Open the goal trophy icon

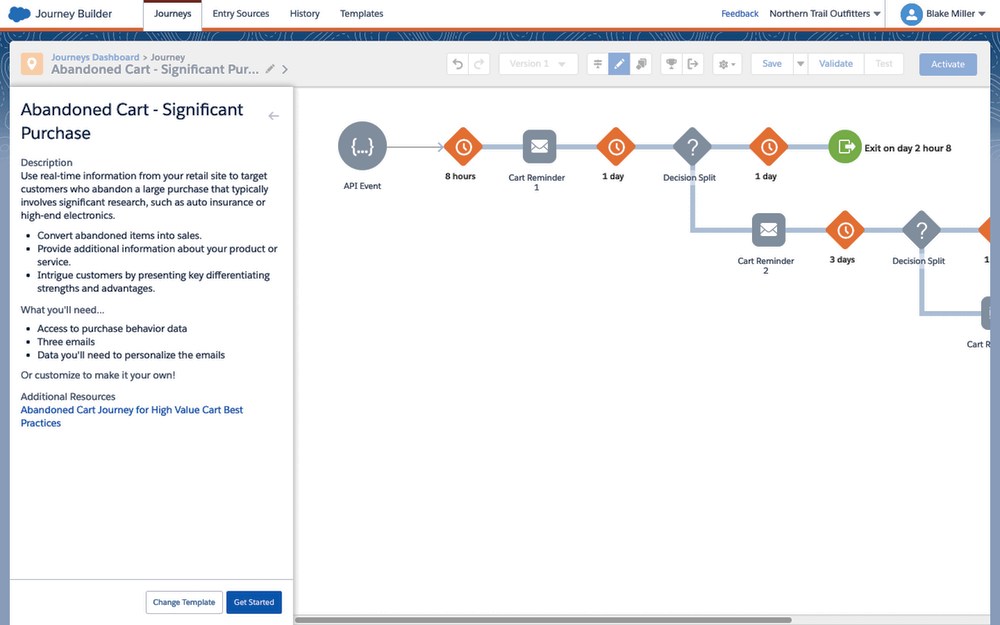coord(671,64)
